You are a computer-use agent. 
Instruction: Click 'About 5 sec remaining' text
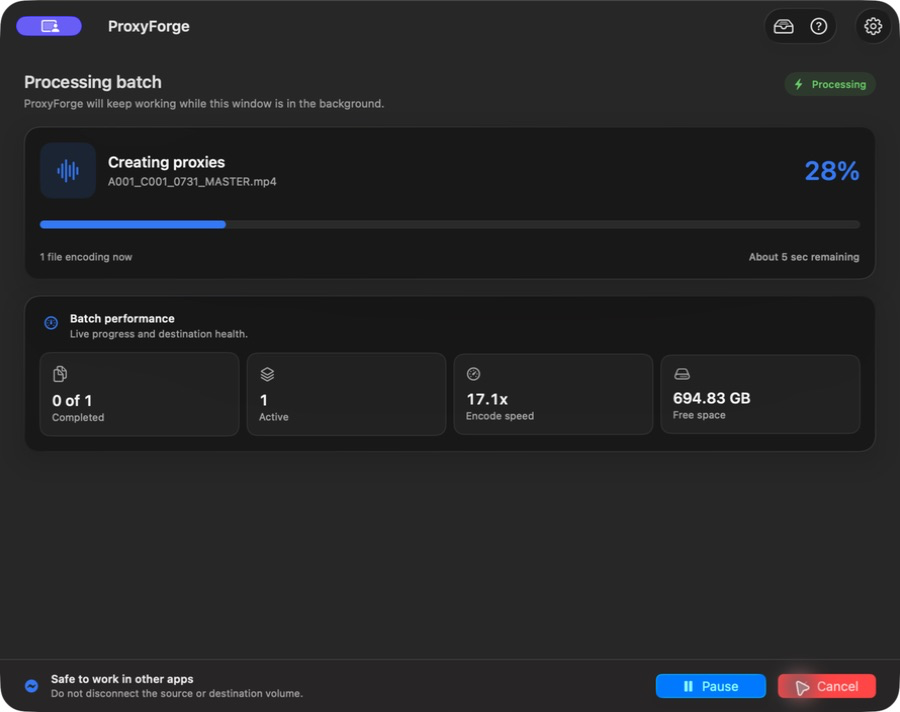tap(804, 257)
